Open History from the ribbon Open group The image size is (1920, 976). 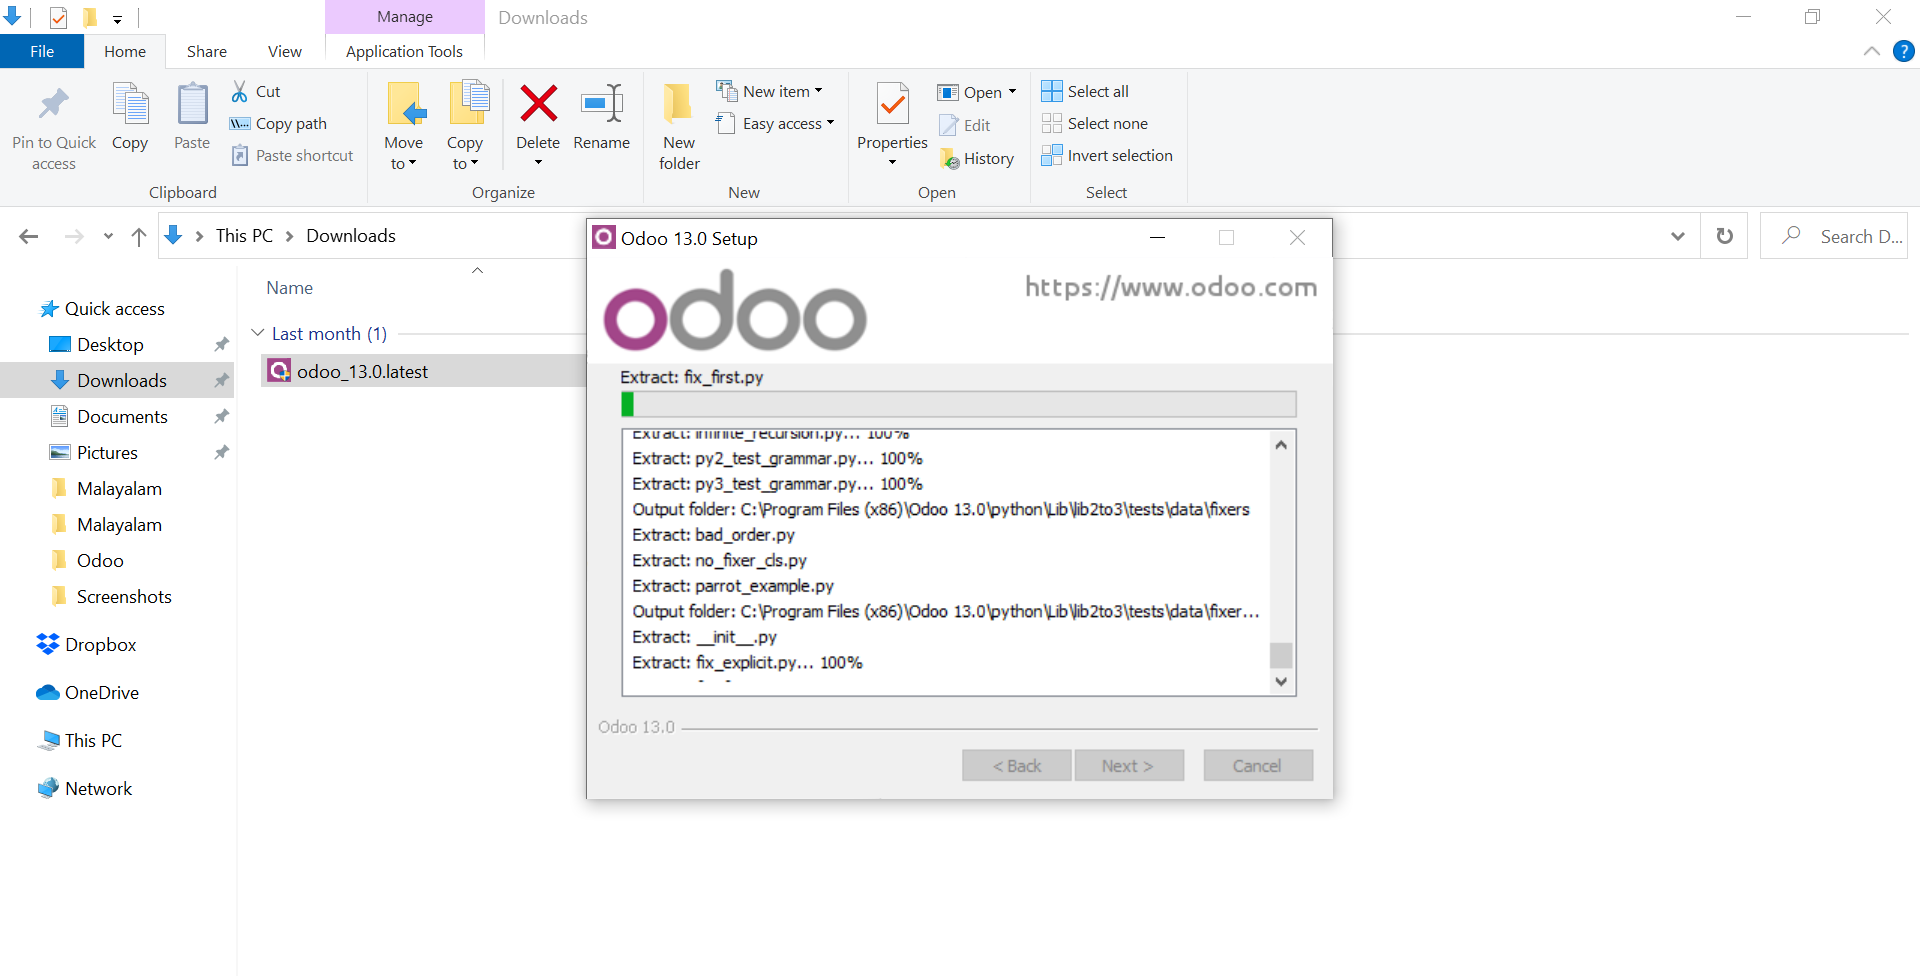(x=977, y=158)
